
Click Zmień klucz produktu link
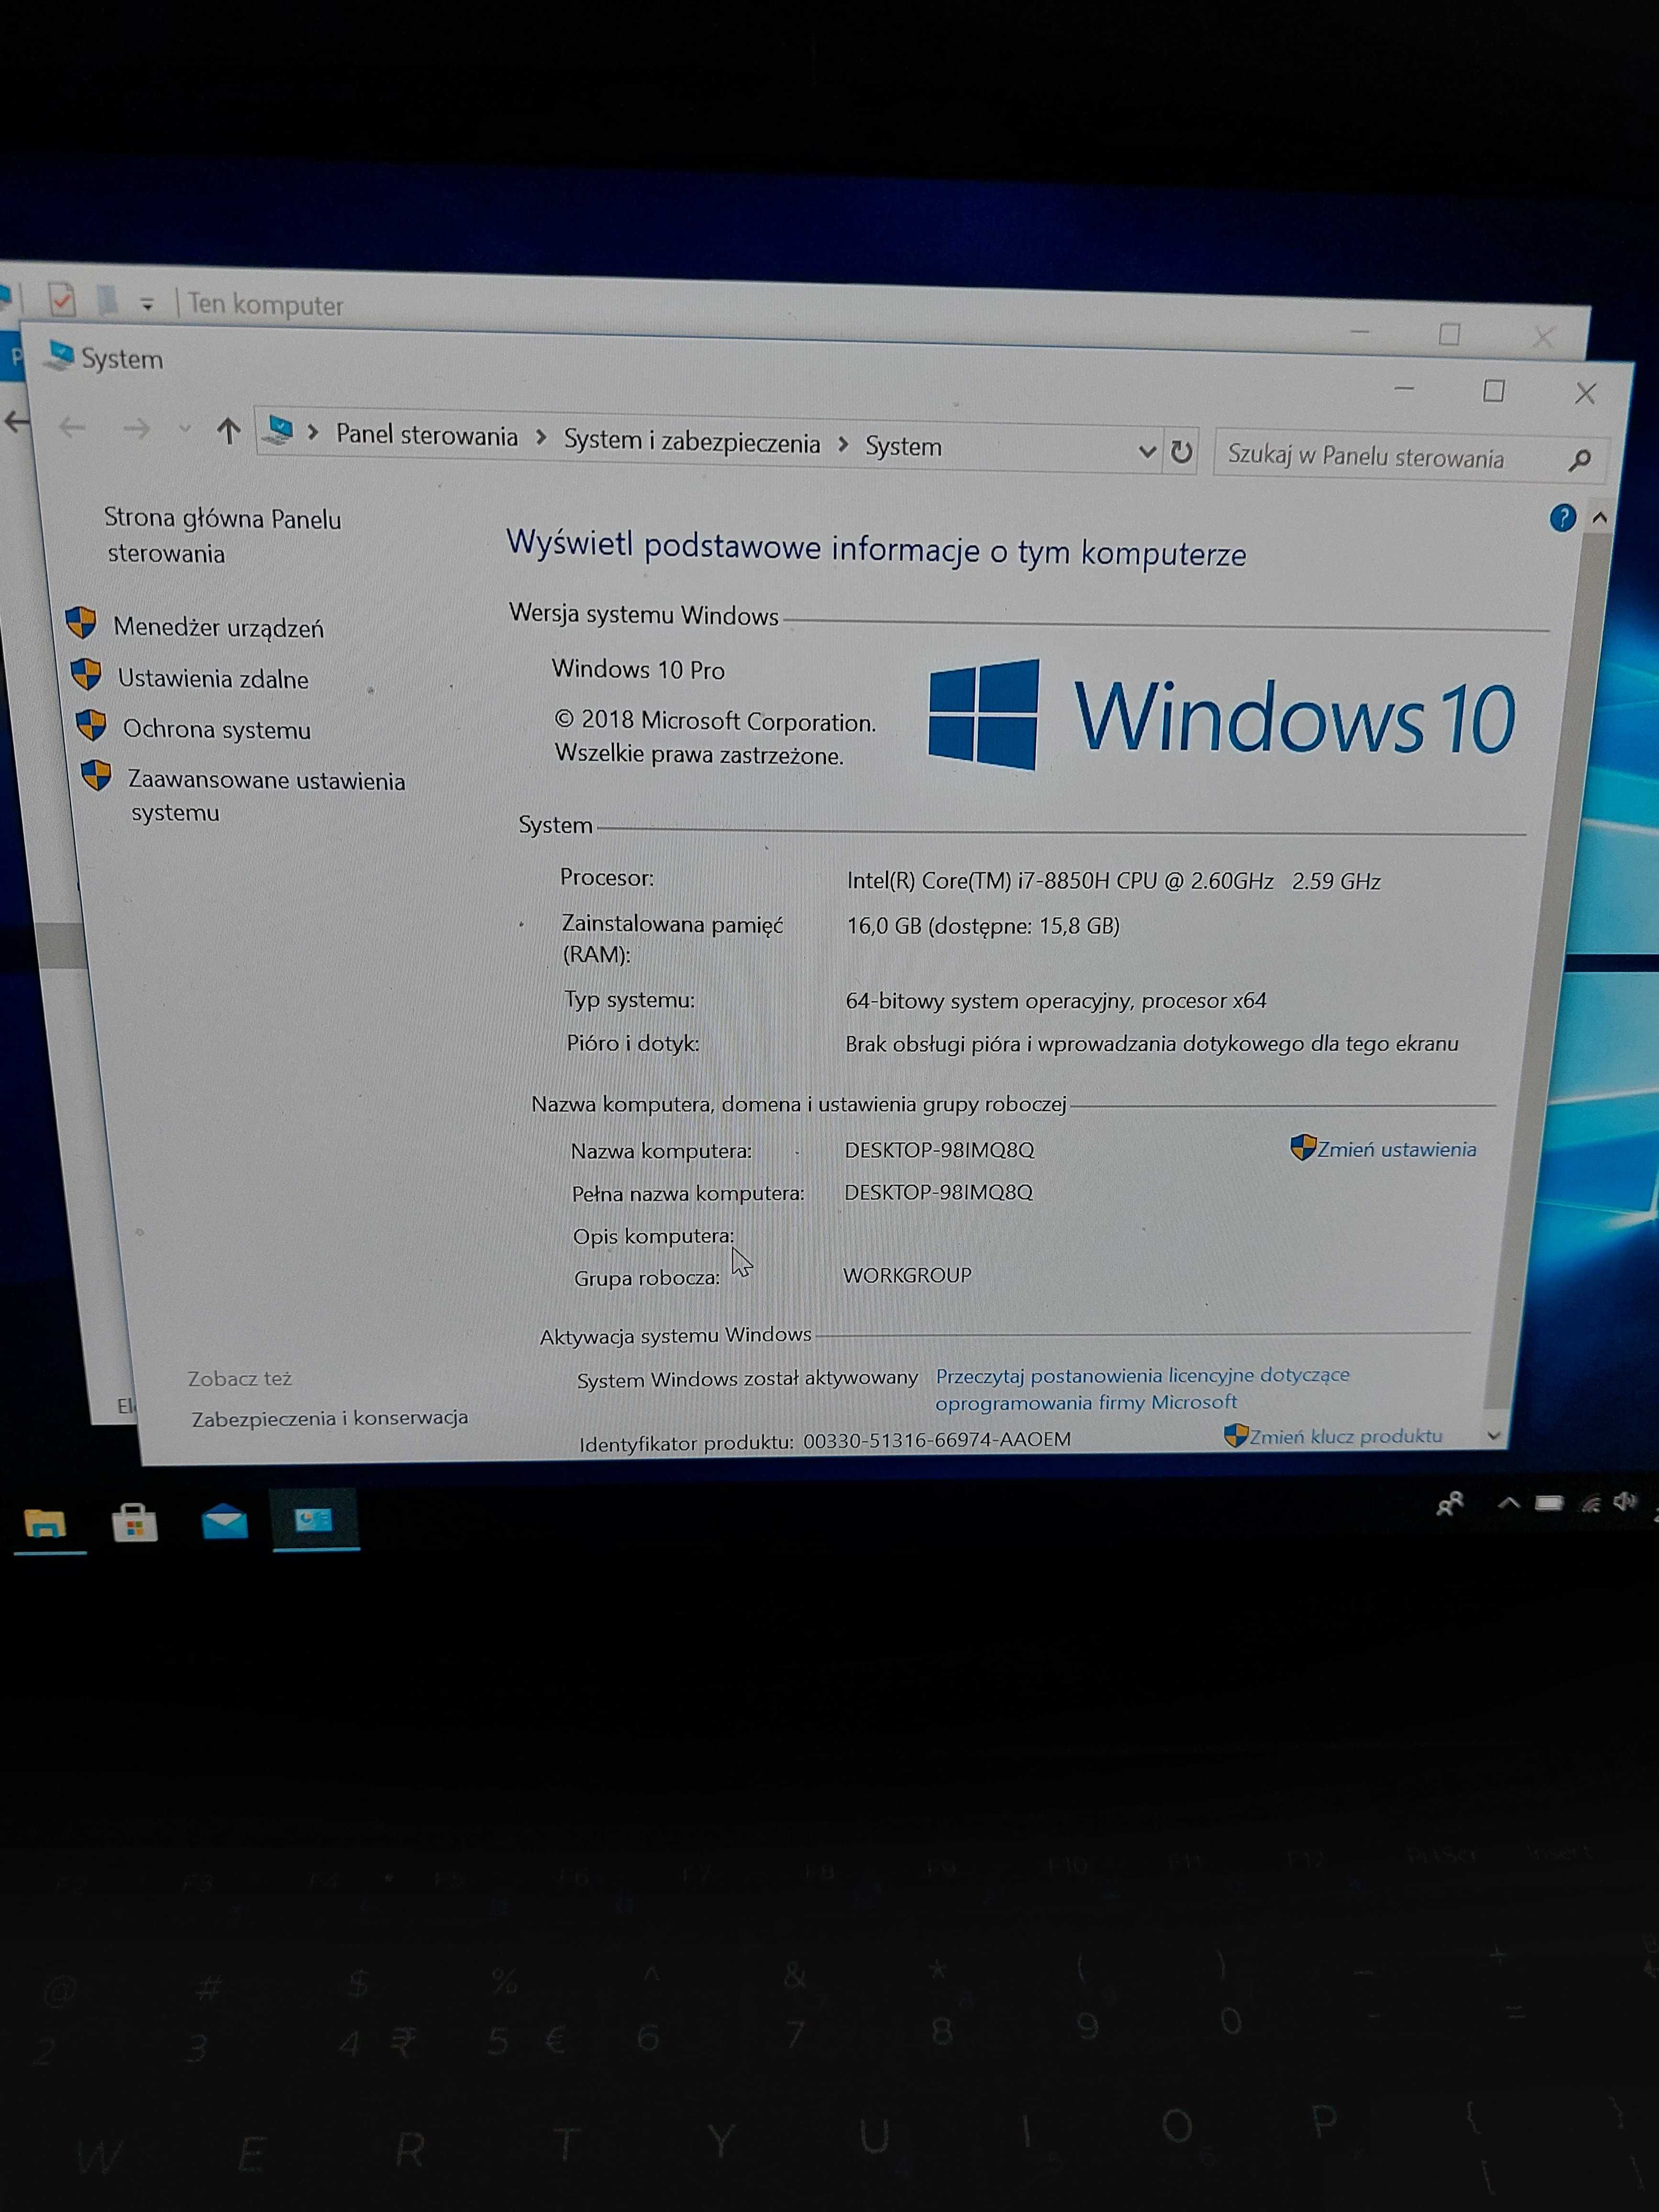pos(1345,1436)
